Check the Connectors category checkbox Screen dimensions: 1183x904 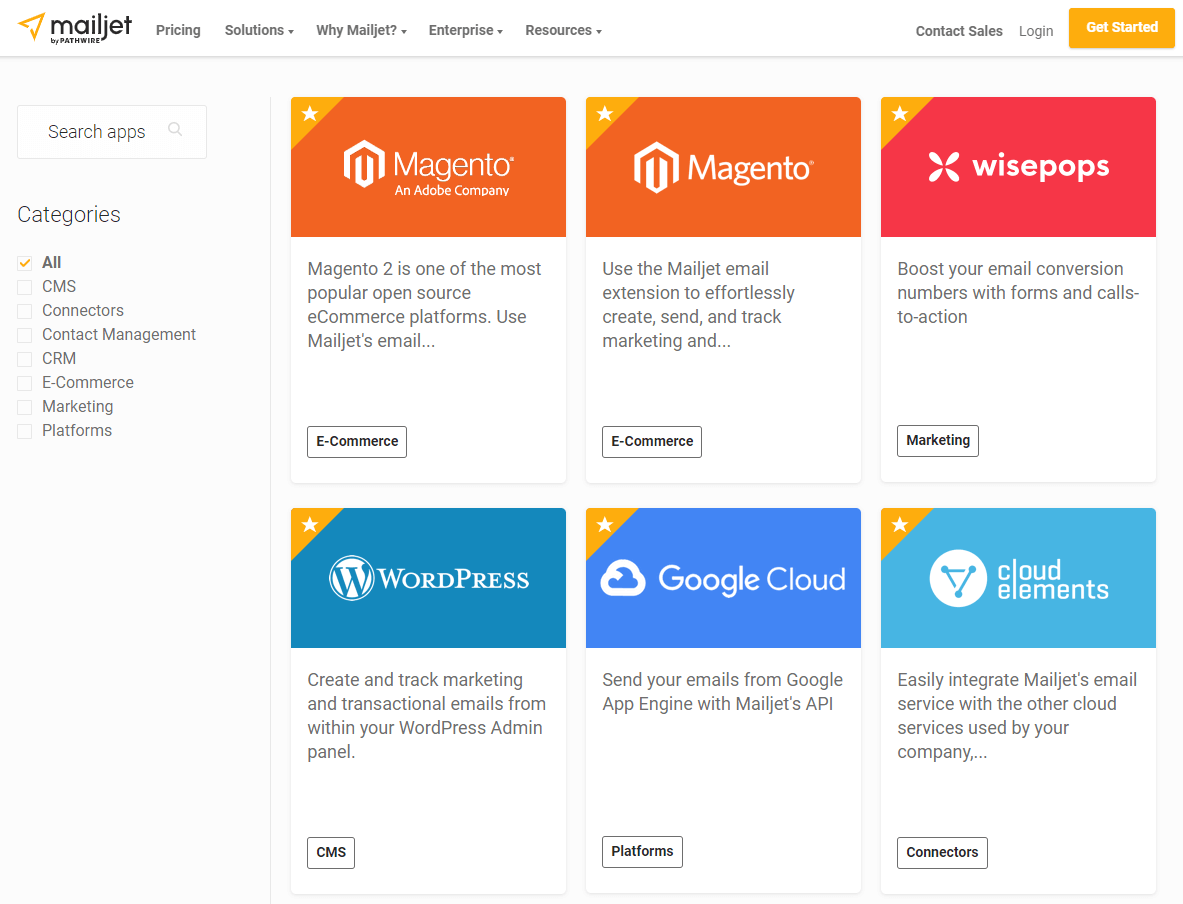(25, 312)
